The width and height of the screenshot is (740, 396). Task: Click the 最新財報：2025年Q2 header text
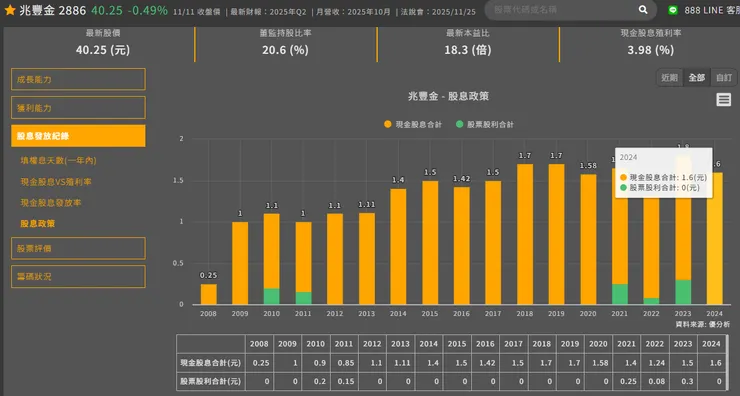[x=269, y=12]
